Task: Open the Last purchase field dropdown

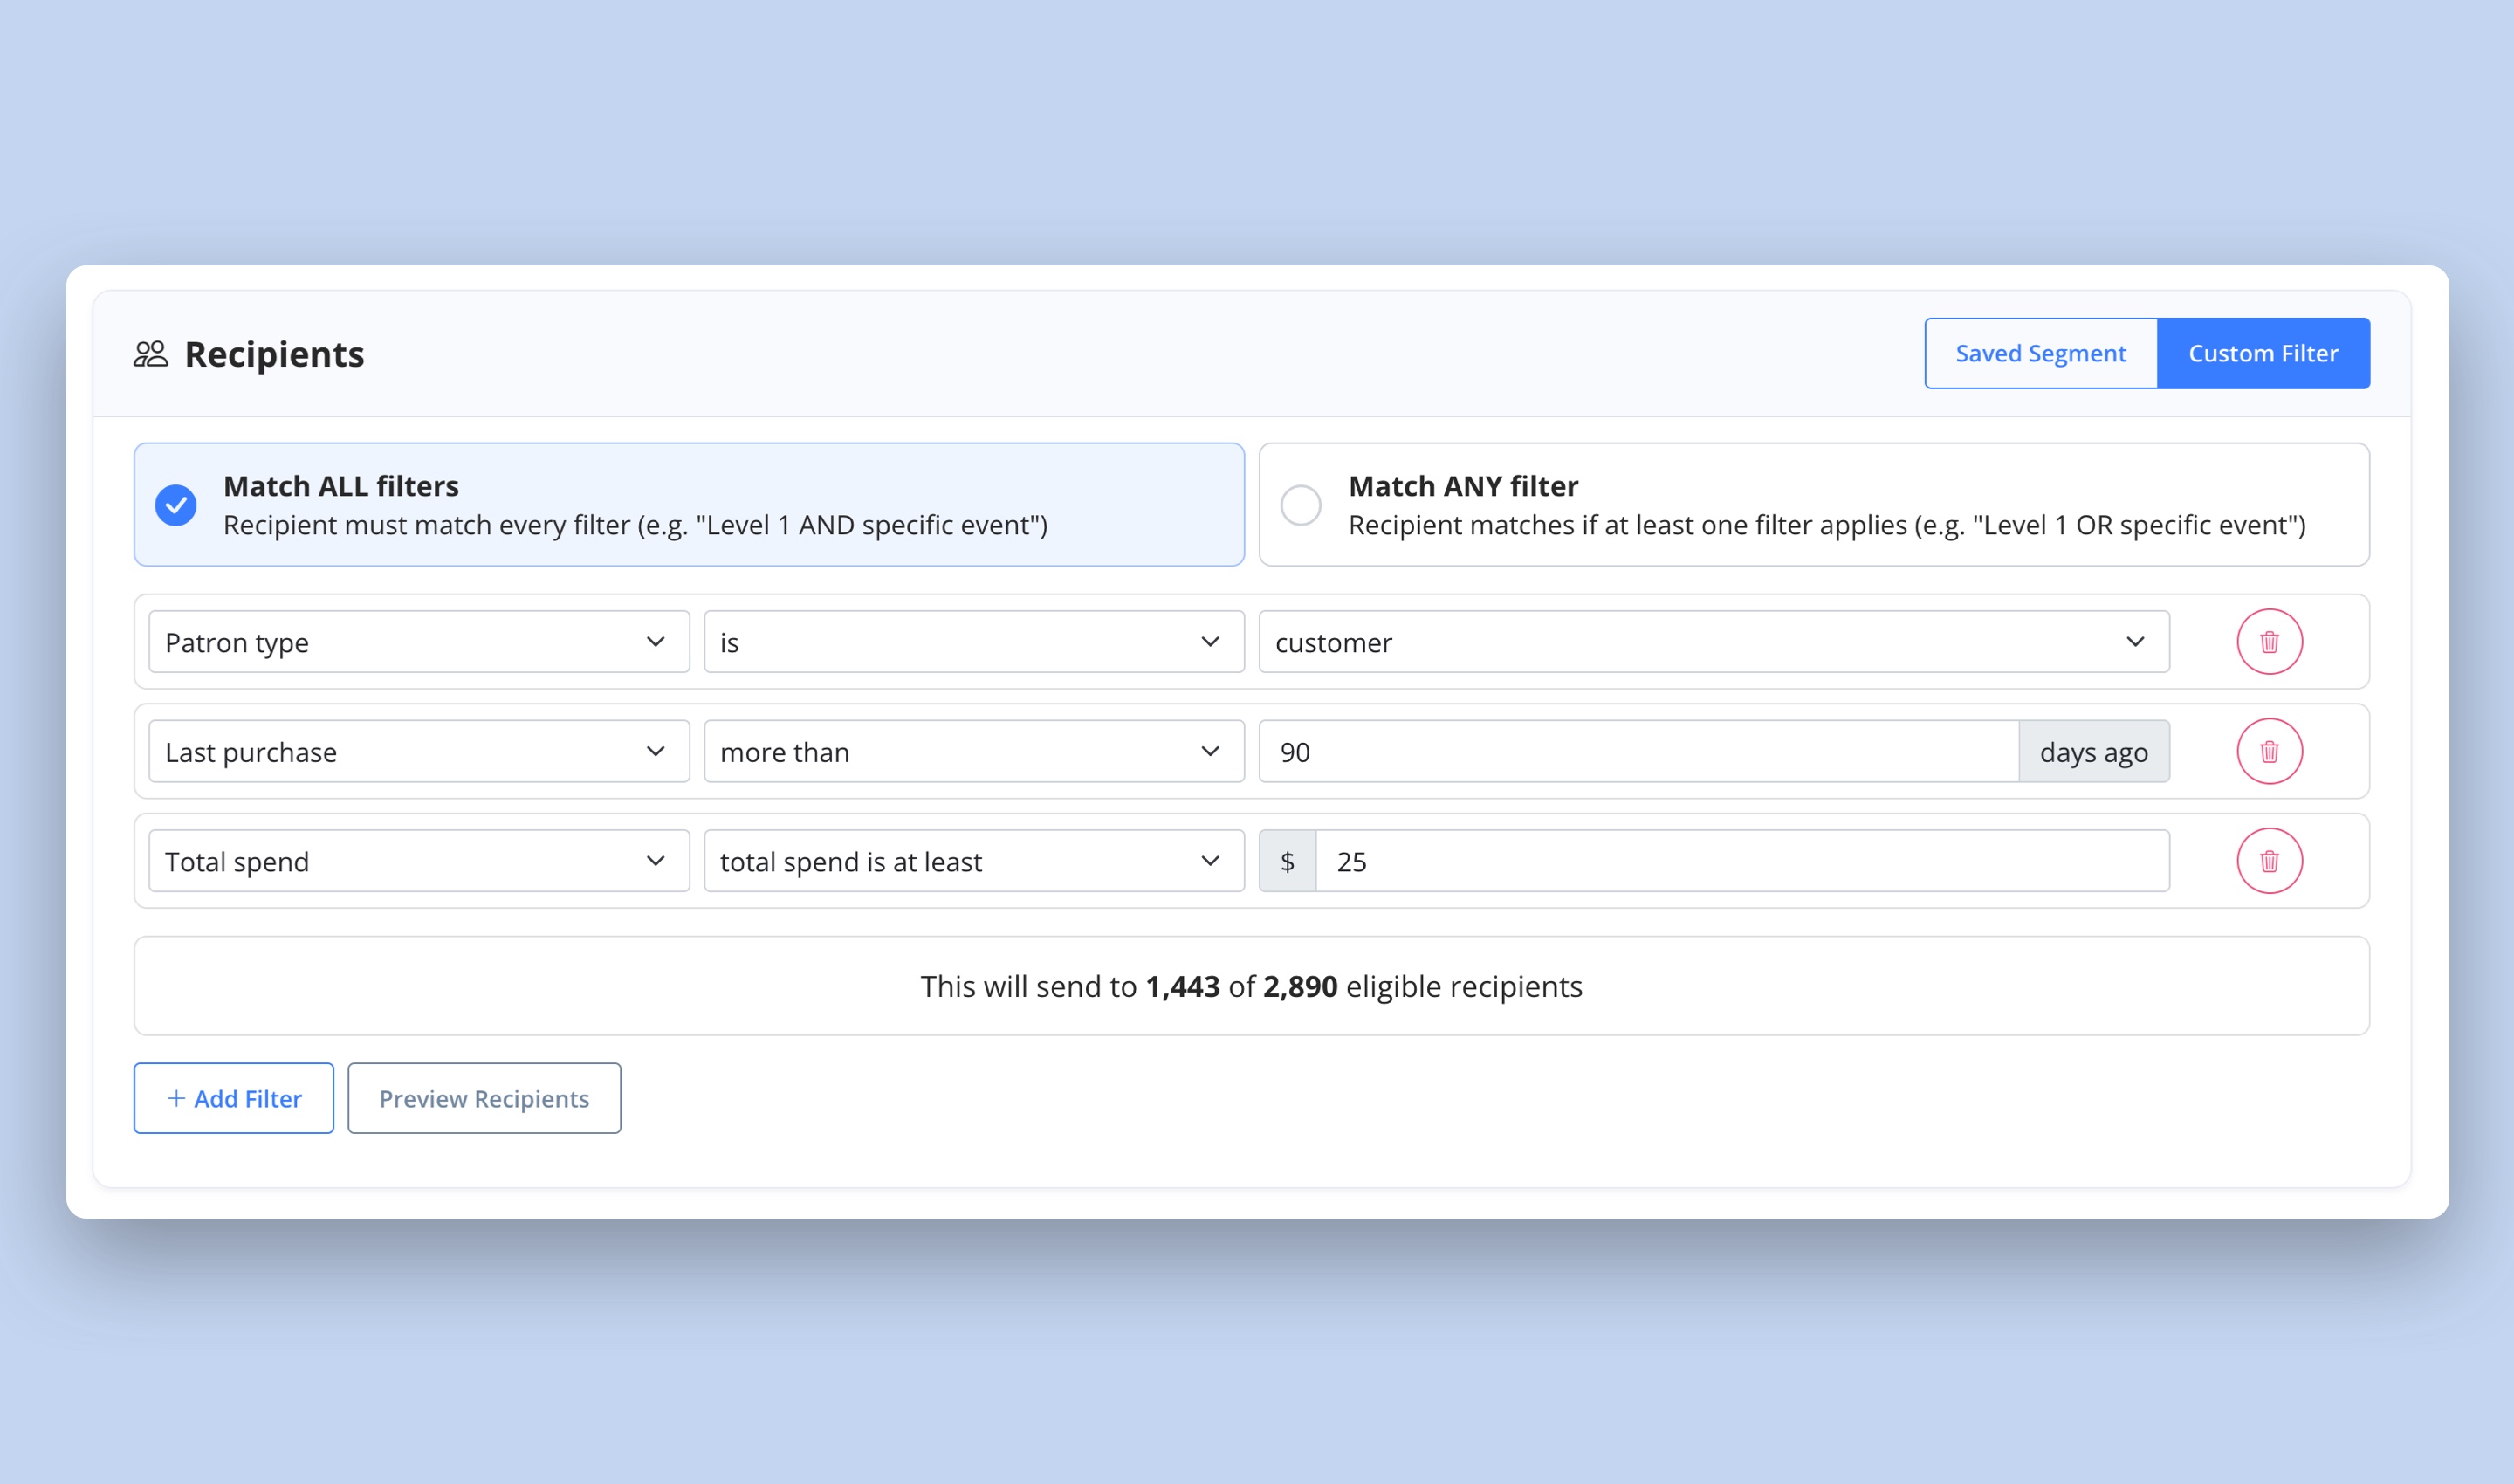Action: click(419, 751)
